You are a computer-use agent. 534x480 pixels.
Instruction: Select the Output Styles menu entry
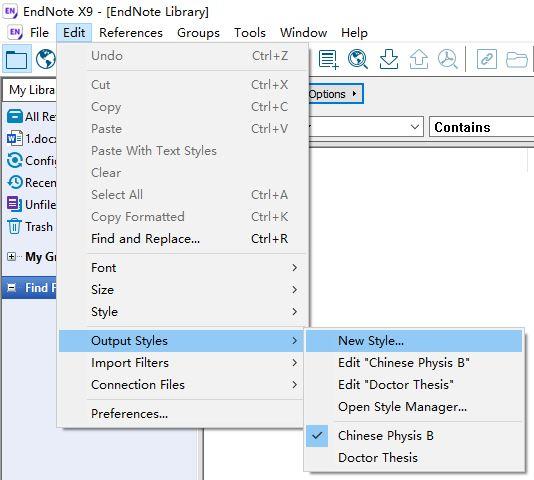(181, 341)
